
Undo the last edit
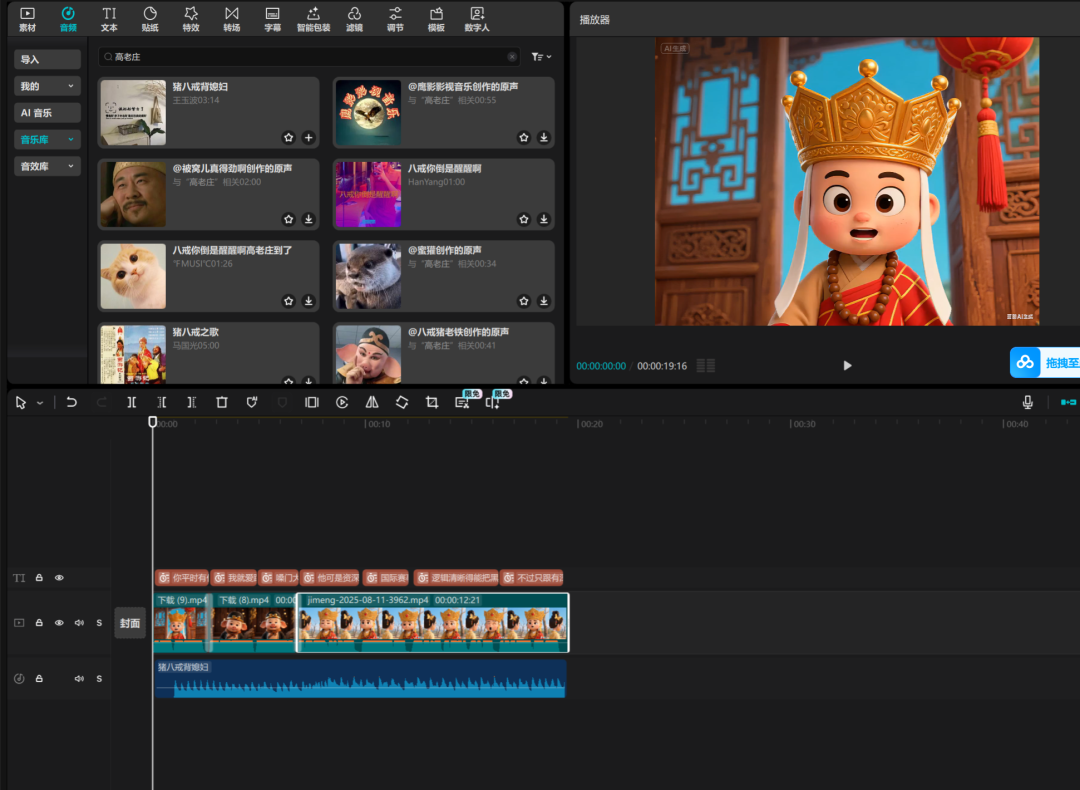pyautogui.click(x=72, y=403)
